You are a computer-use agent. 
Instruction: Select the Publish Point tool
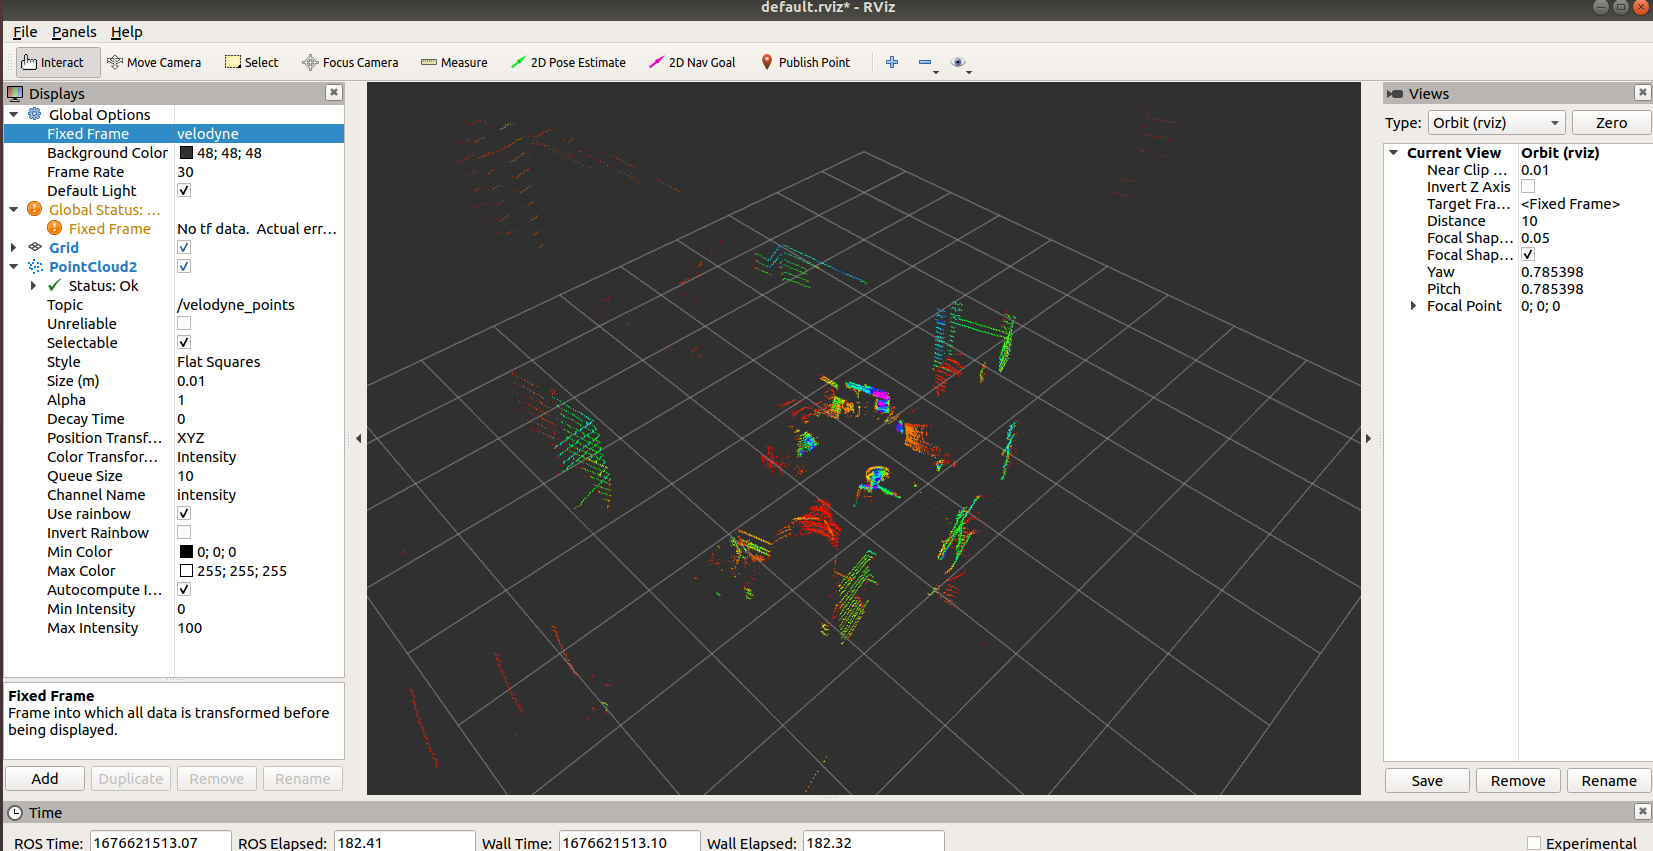point(806,62)
